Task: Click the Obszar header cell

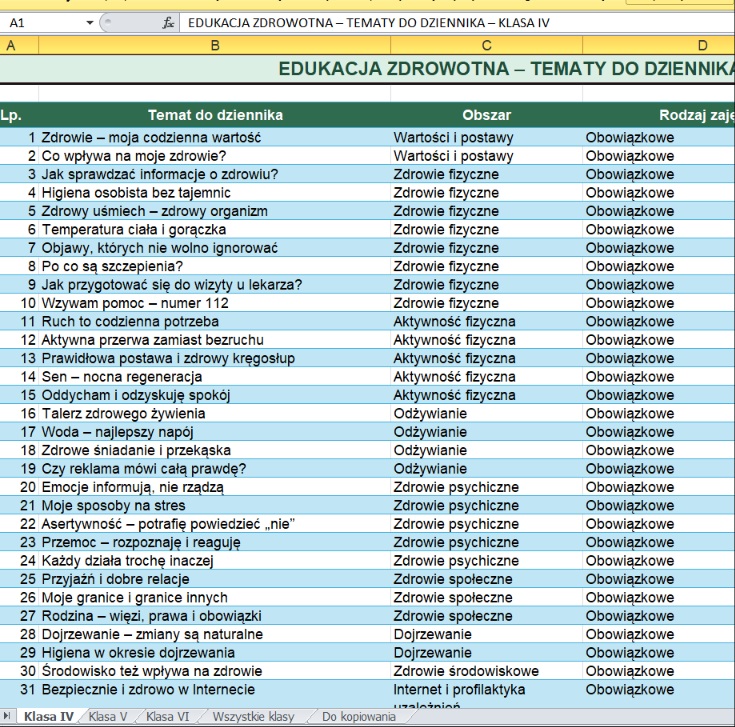Action: tap(487, 115)
